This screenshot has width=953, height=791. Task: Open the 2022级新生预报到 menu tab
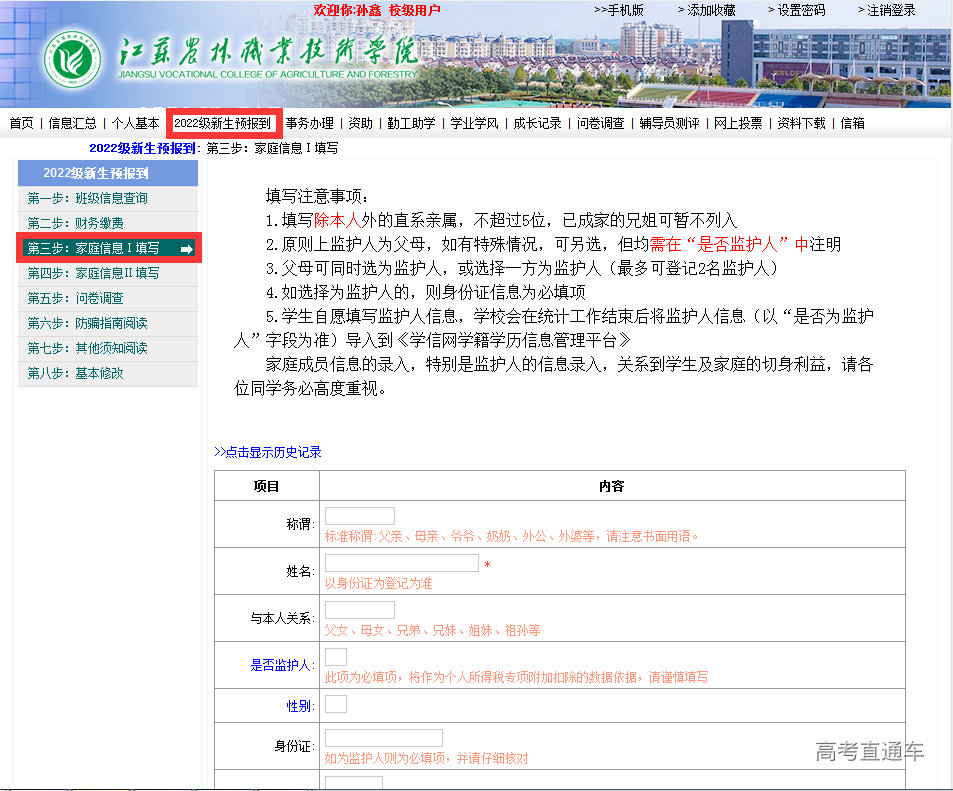point(223,123)
